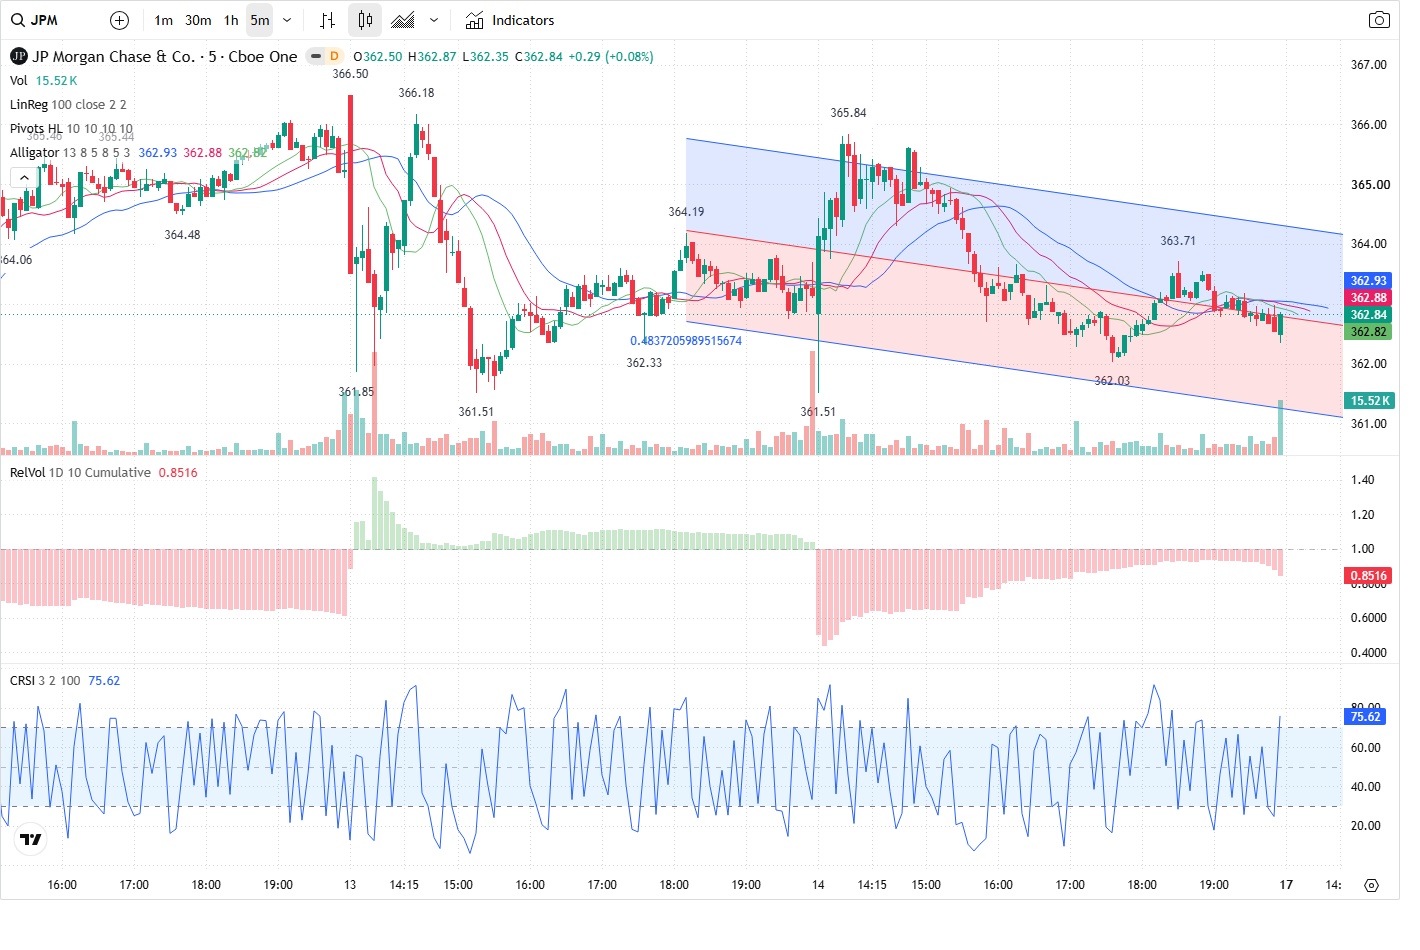Click the red 362.88 price axis label

1368,298
